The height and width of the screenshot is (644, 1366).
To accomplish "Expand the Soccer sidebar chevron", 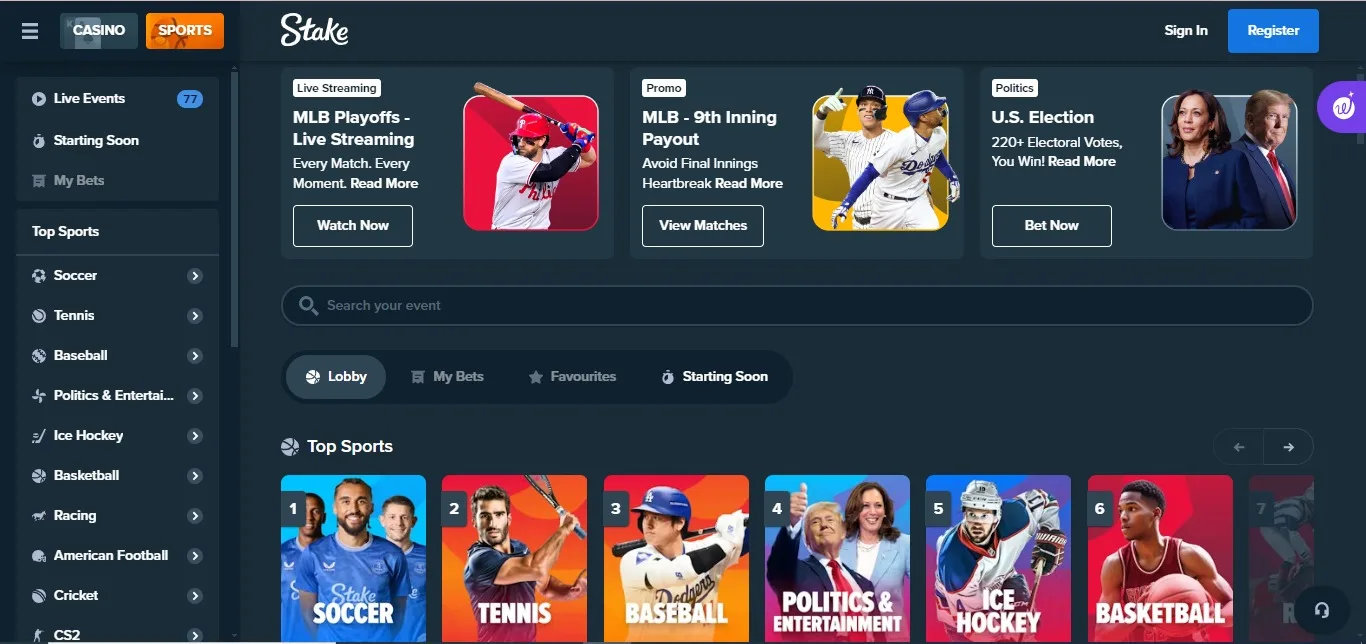I will tap(195, 276).
